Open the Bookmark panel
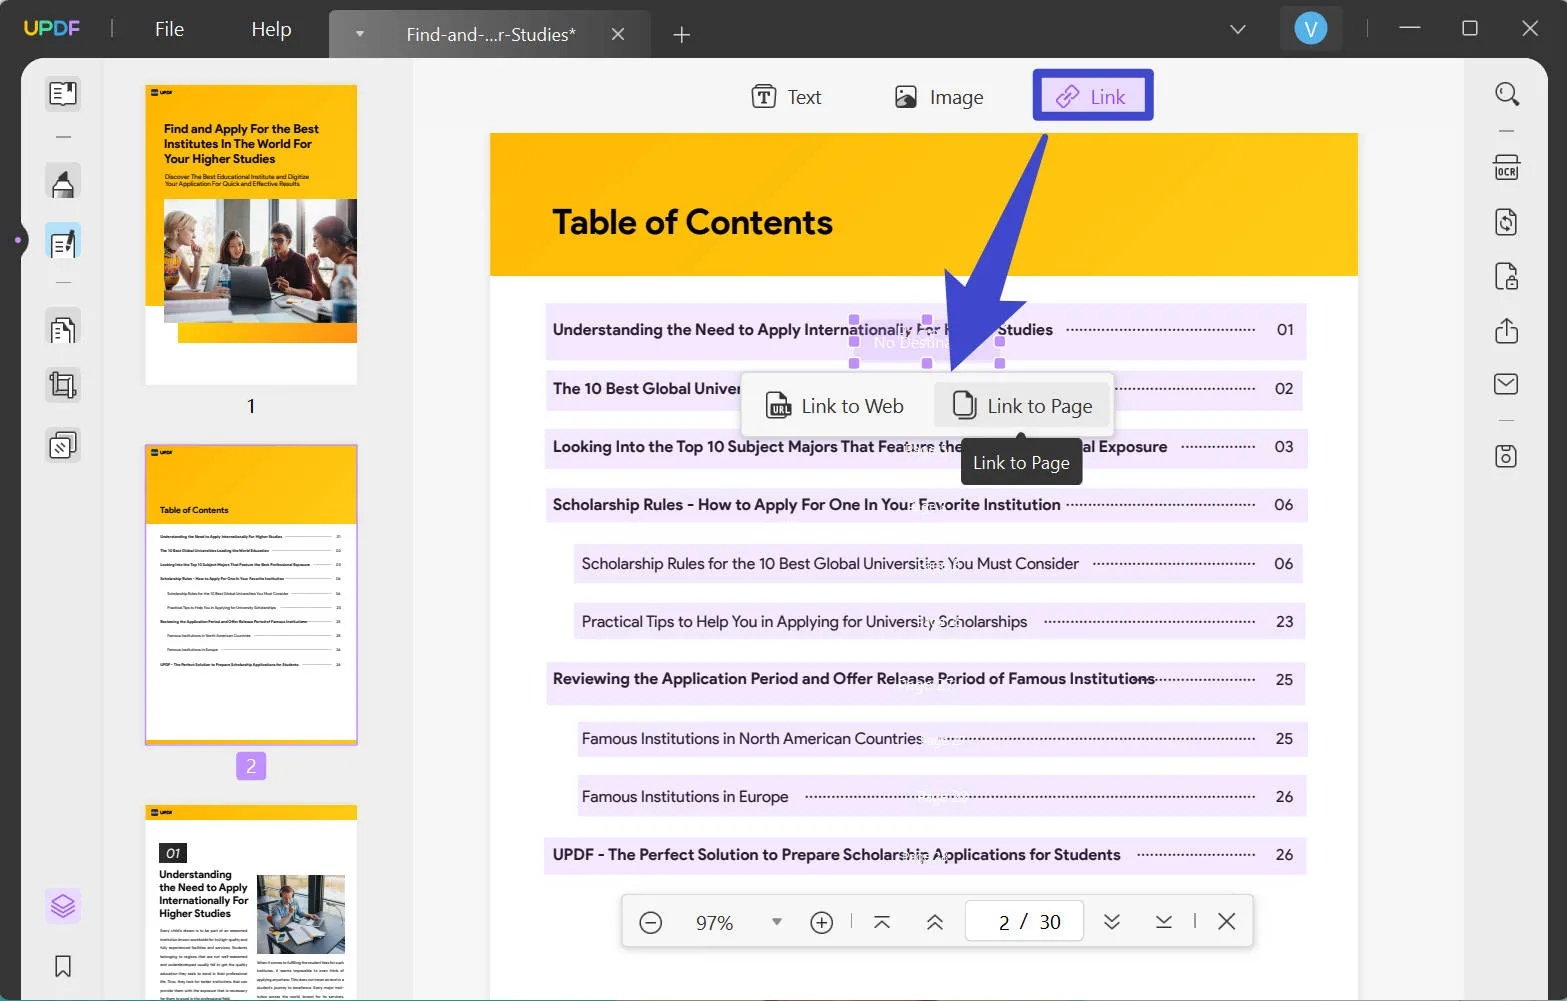 point(63,966)
